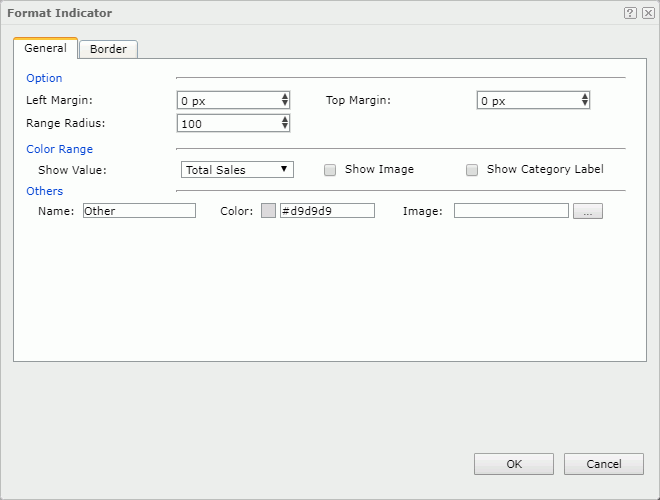Enable the Show Category Label checkbox
The image size is (660, 500).
click(x=472, y=170)
